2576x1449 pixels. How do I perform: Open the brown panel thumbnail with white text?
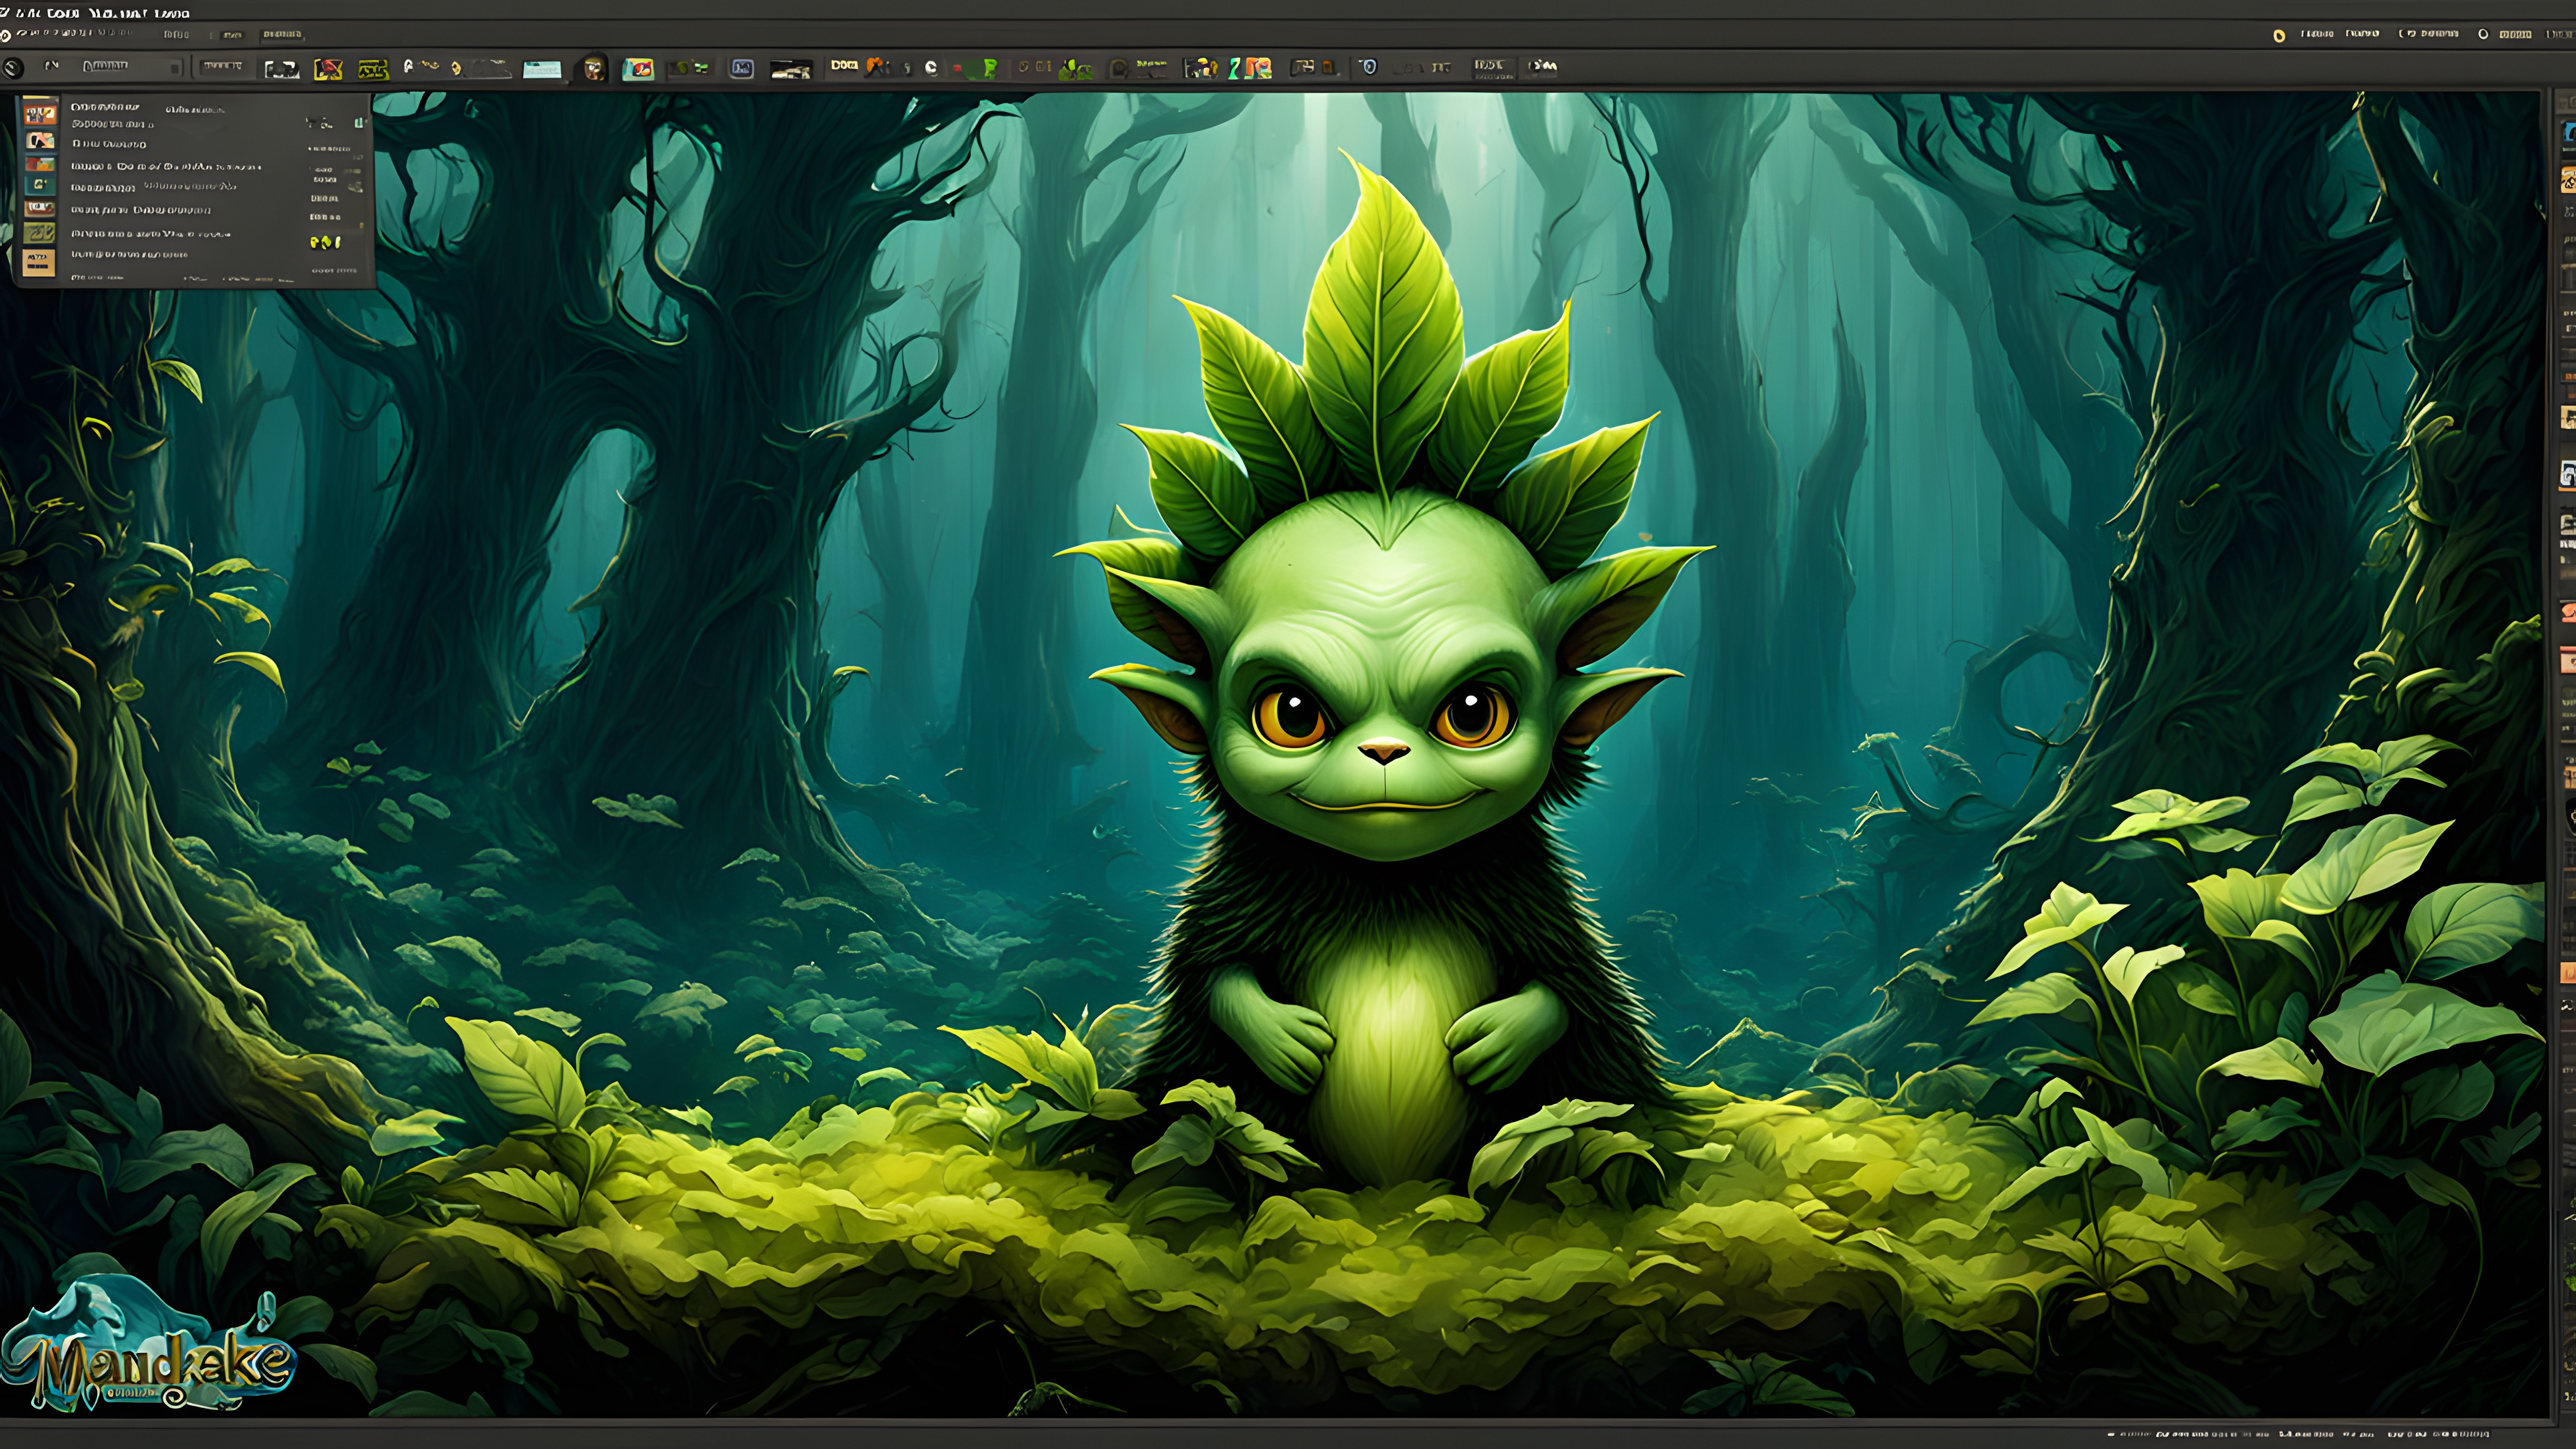tap(40, 208)
